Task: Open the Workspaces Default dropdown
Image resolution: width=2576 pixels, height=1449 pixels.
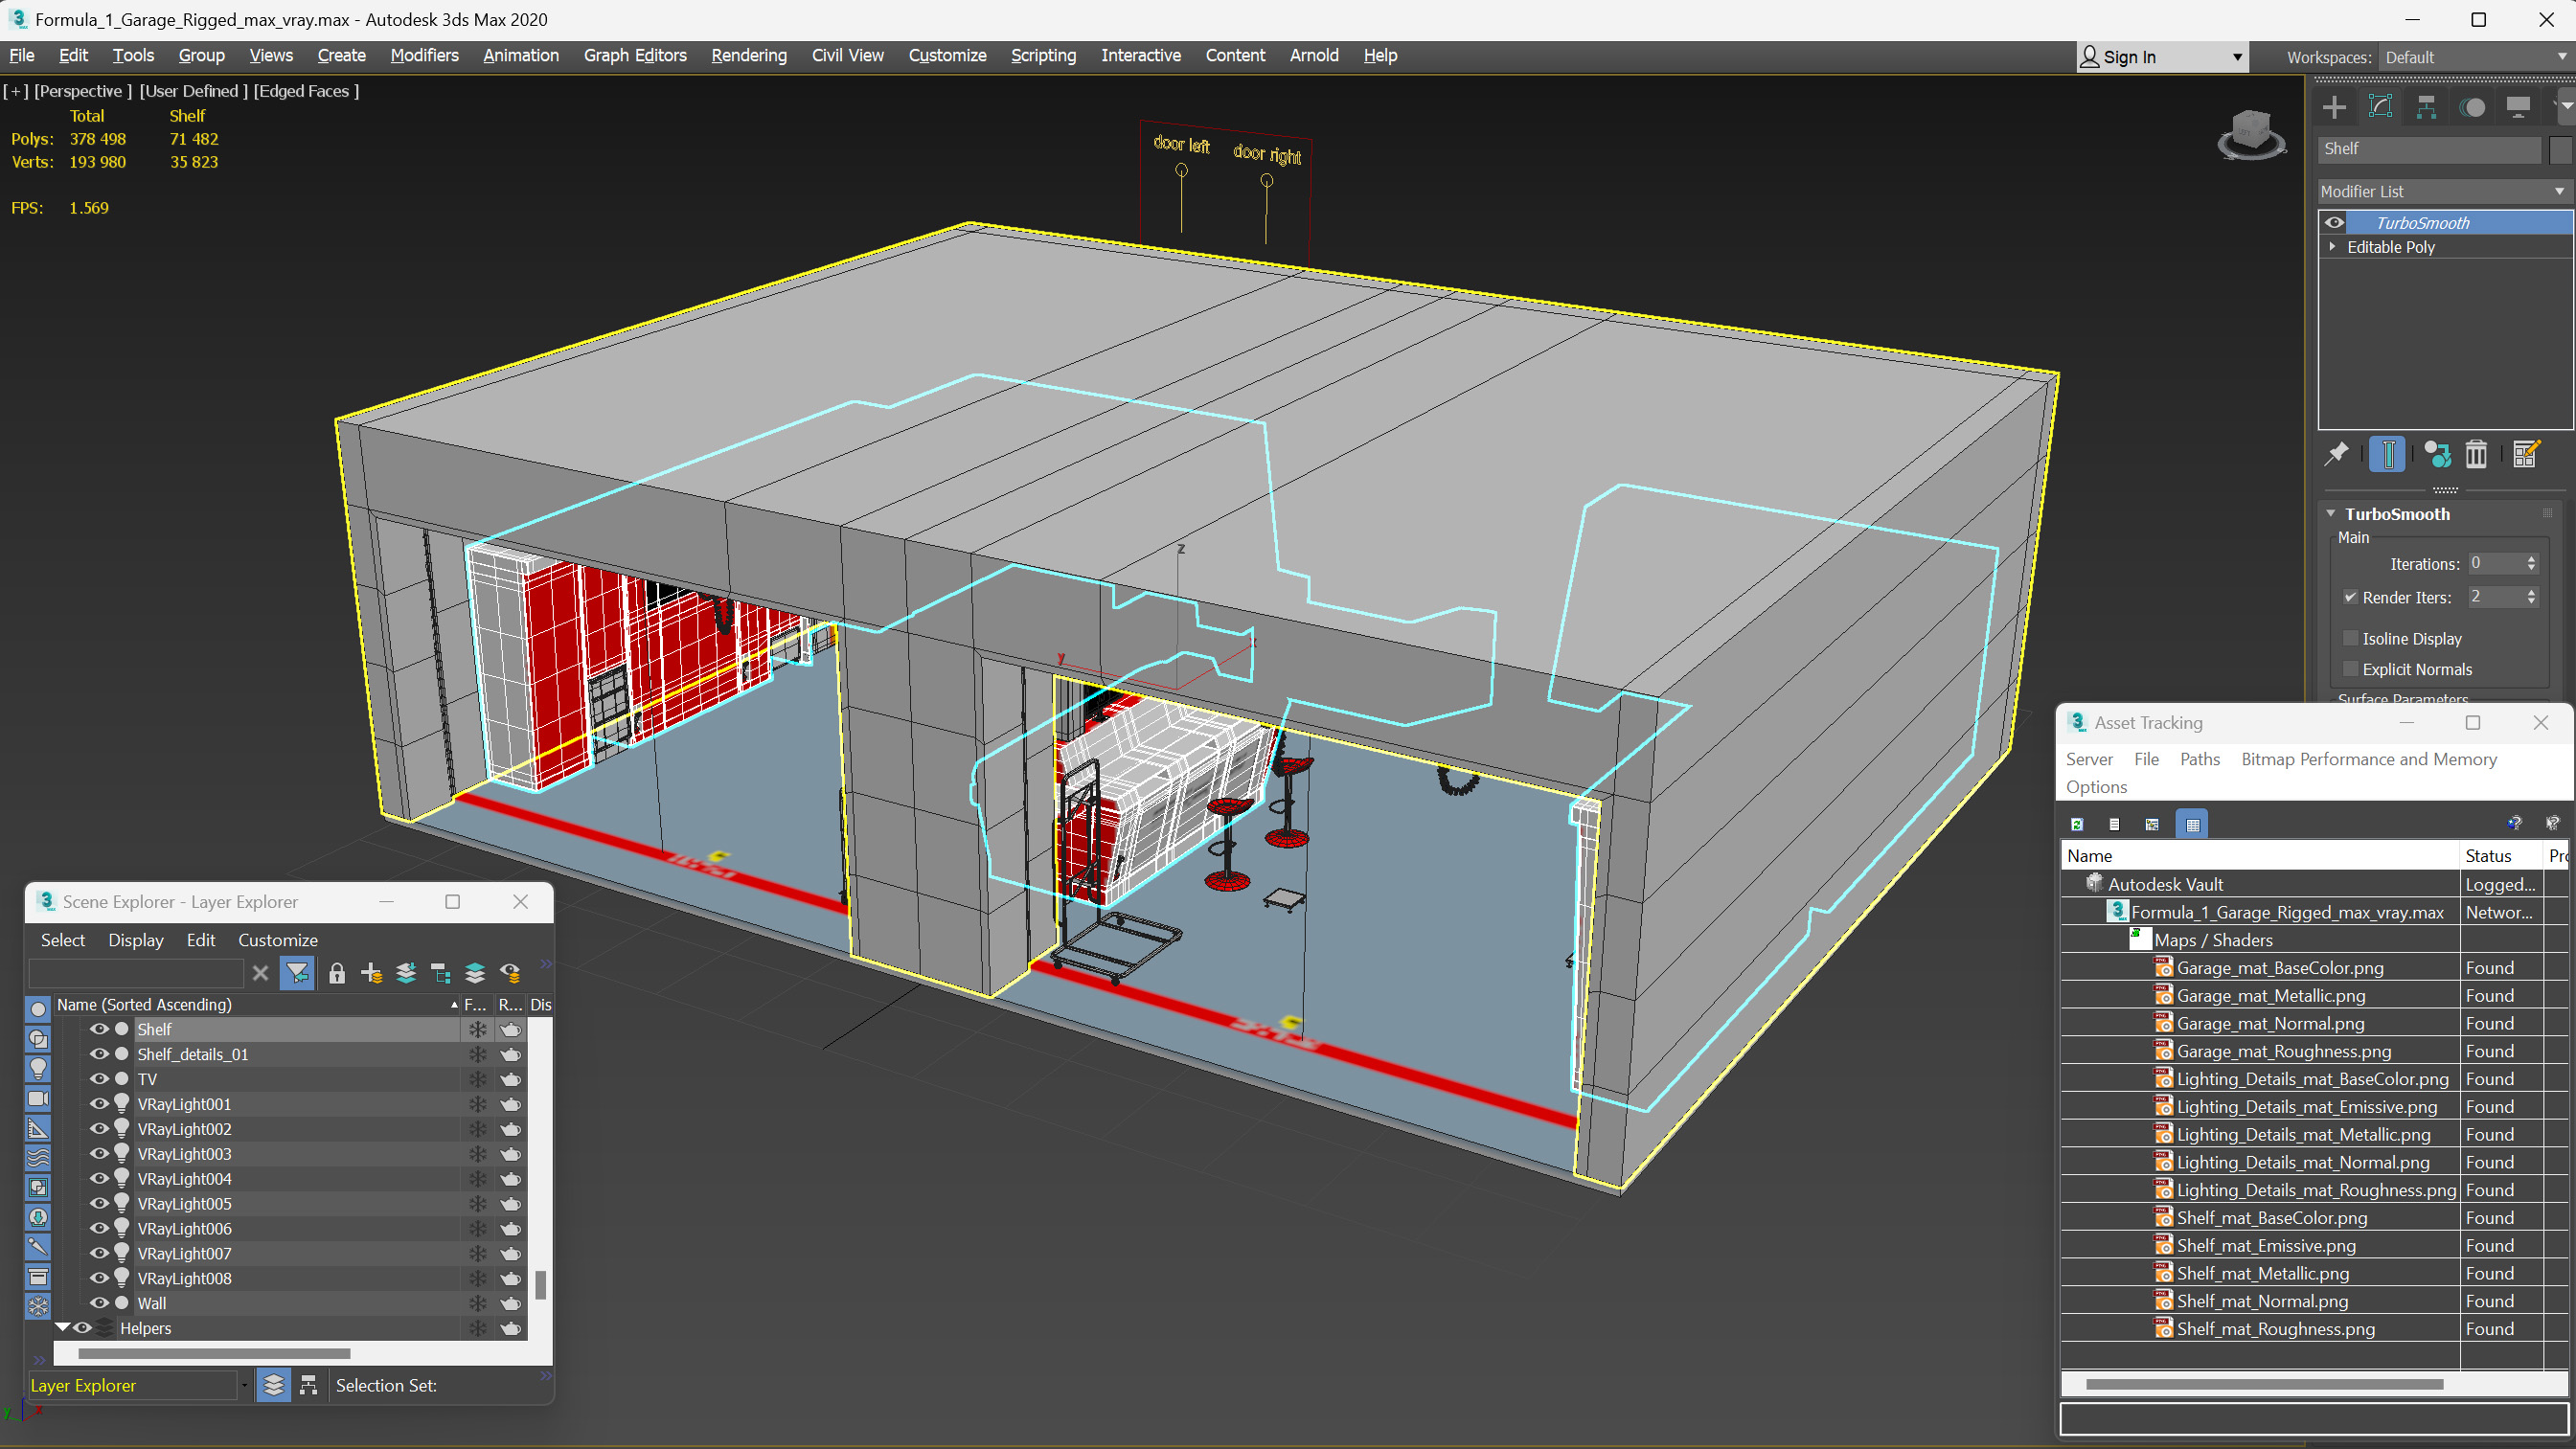Action: pos(2474,57)
